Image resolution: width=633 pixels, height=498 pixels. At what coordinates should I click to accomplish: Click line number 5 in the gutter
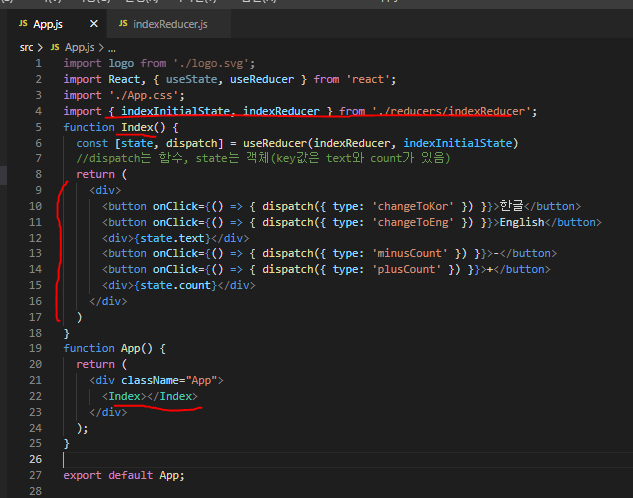click(38, 128)
